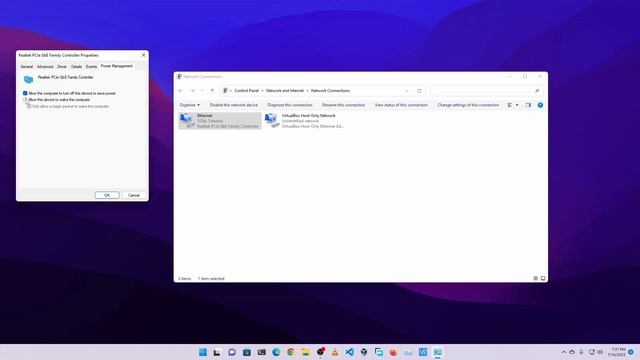
Task: Refresh the Network Connections view
Action: pos(419,91)
